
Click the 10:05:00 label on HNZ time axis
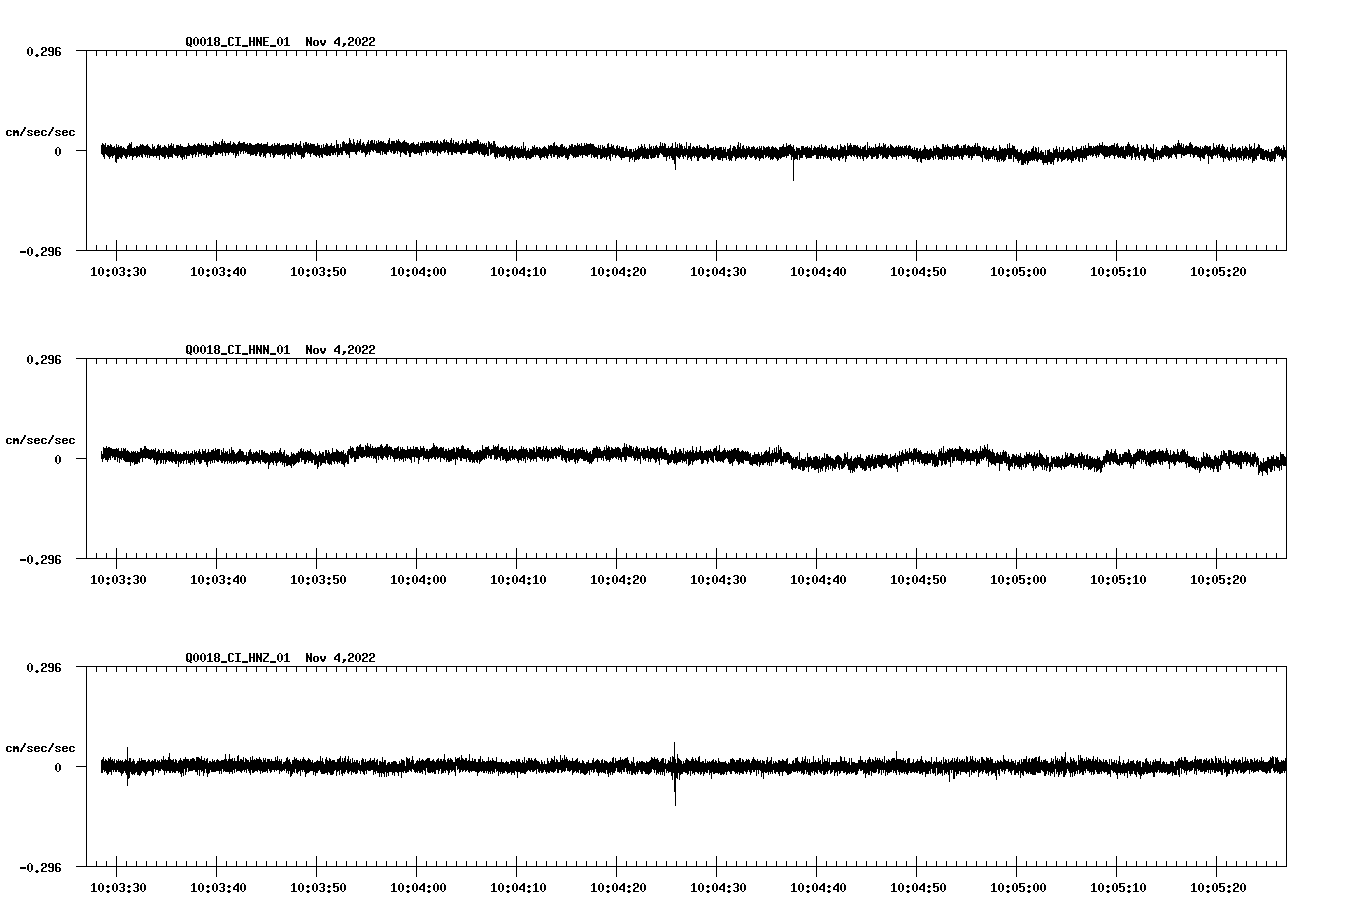point(1017,888)
